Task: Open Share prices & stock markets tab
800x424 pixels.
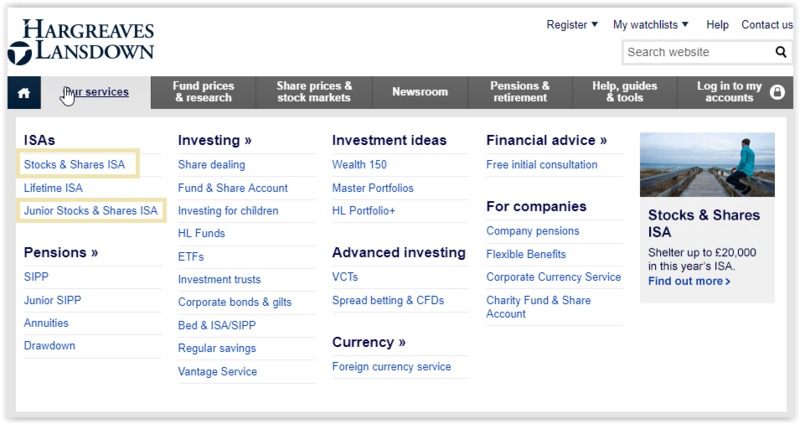Action: (x=314, y=92)
